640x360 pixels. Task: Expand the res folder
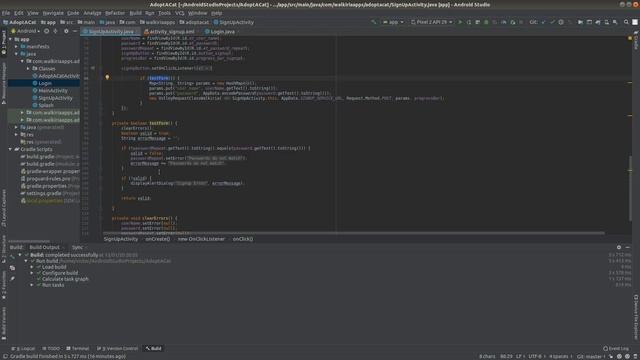coord(16,135)
